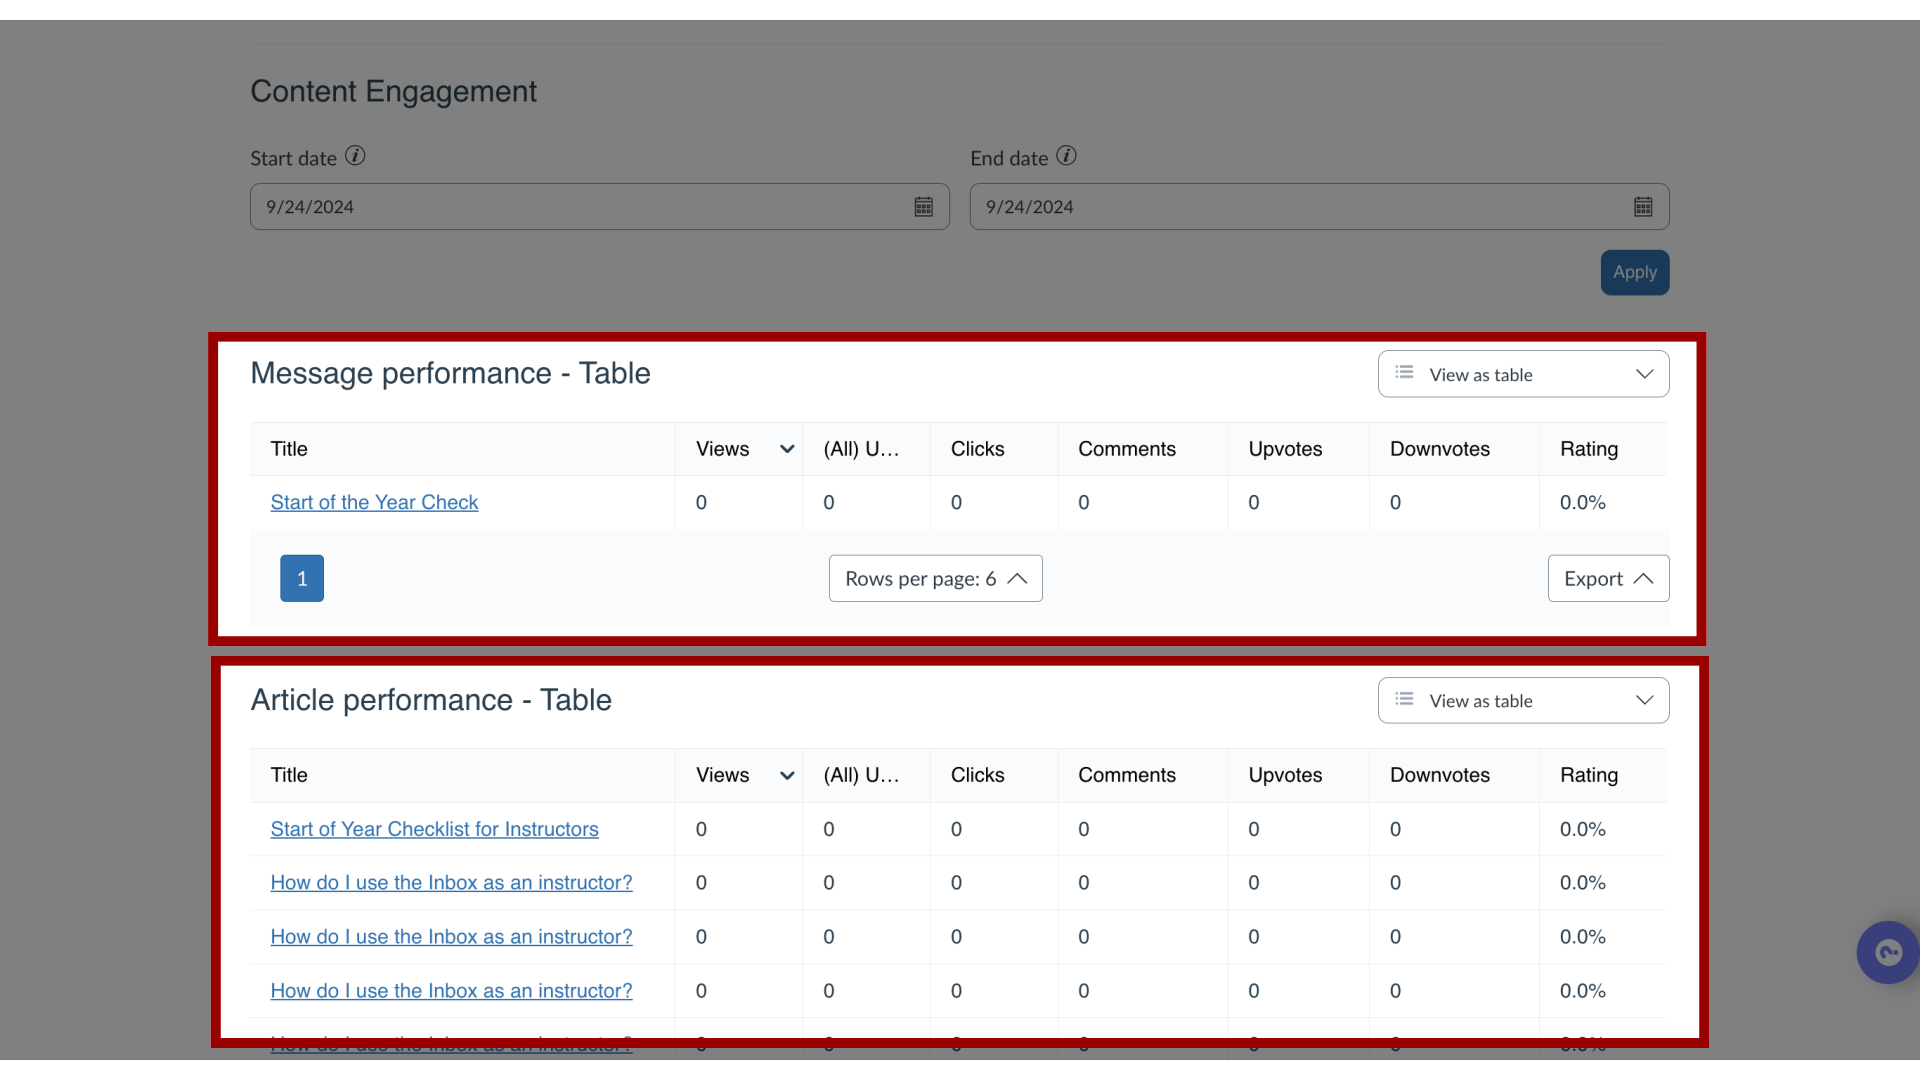1920x1080 pixels.
Task: Toggle View as table in Message performance panel
Action: click(x=1523, y=375)
